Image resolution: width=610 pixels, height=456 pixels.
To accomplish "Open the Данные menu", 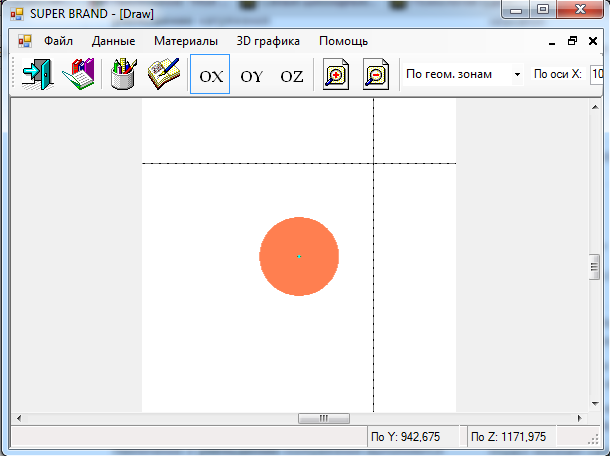I will (x=114, y=41).
